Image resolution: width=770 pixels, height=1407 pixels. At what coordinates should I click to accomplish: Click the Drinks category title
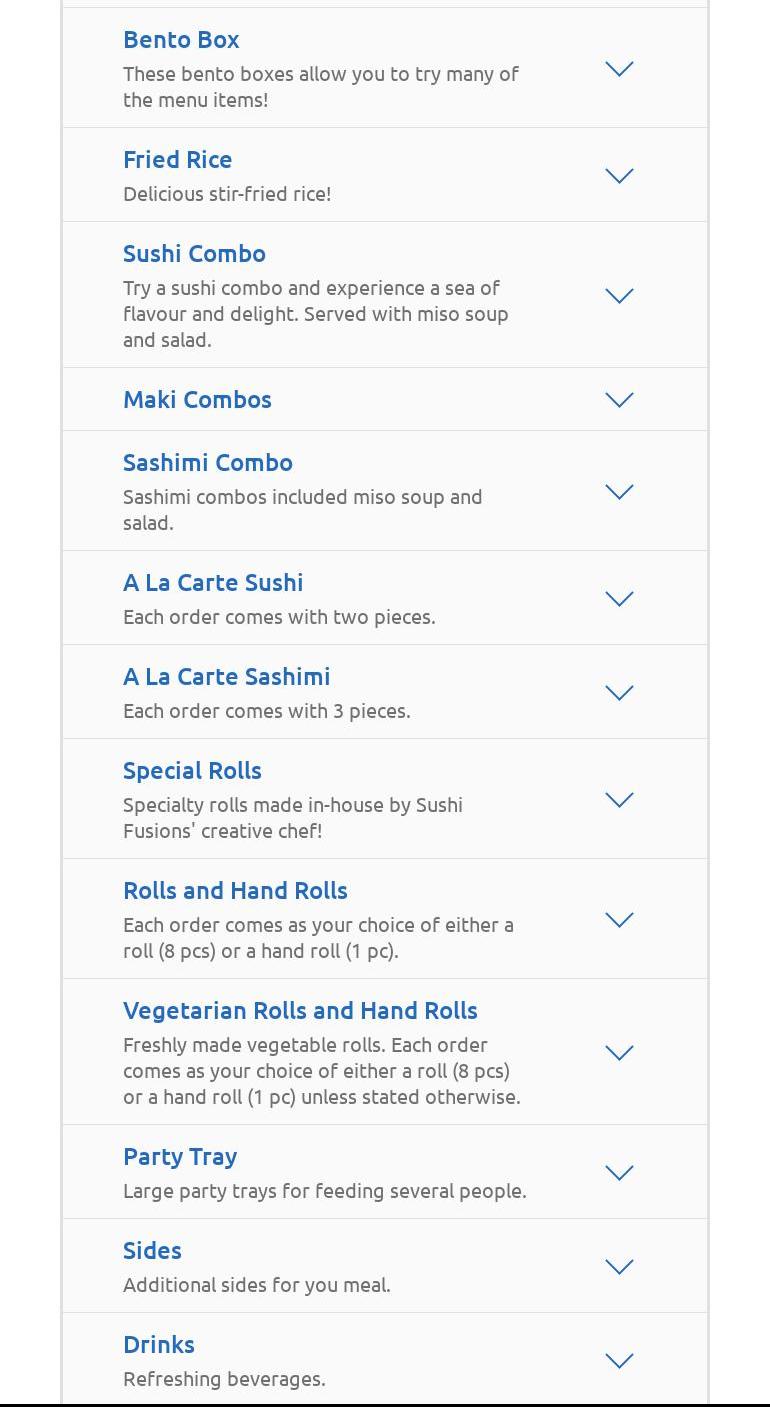click(159, 1345)
